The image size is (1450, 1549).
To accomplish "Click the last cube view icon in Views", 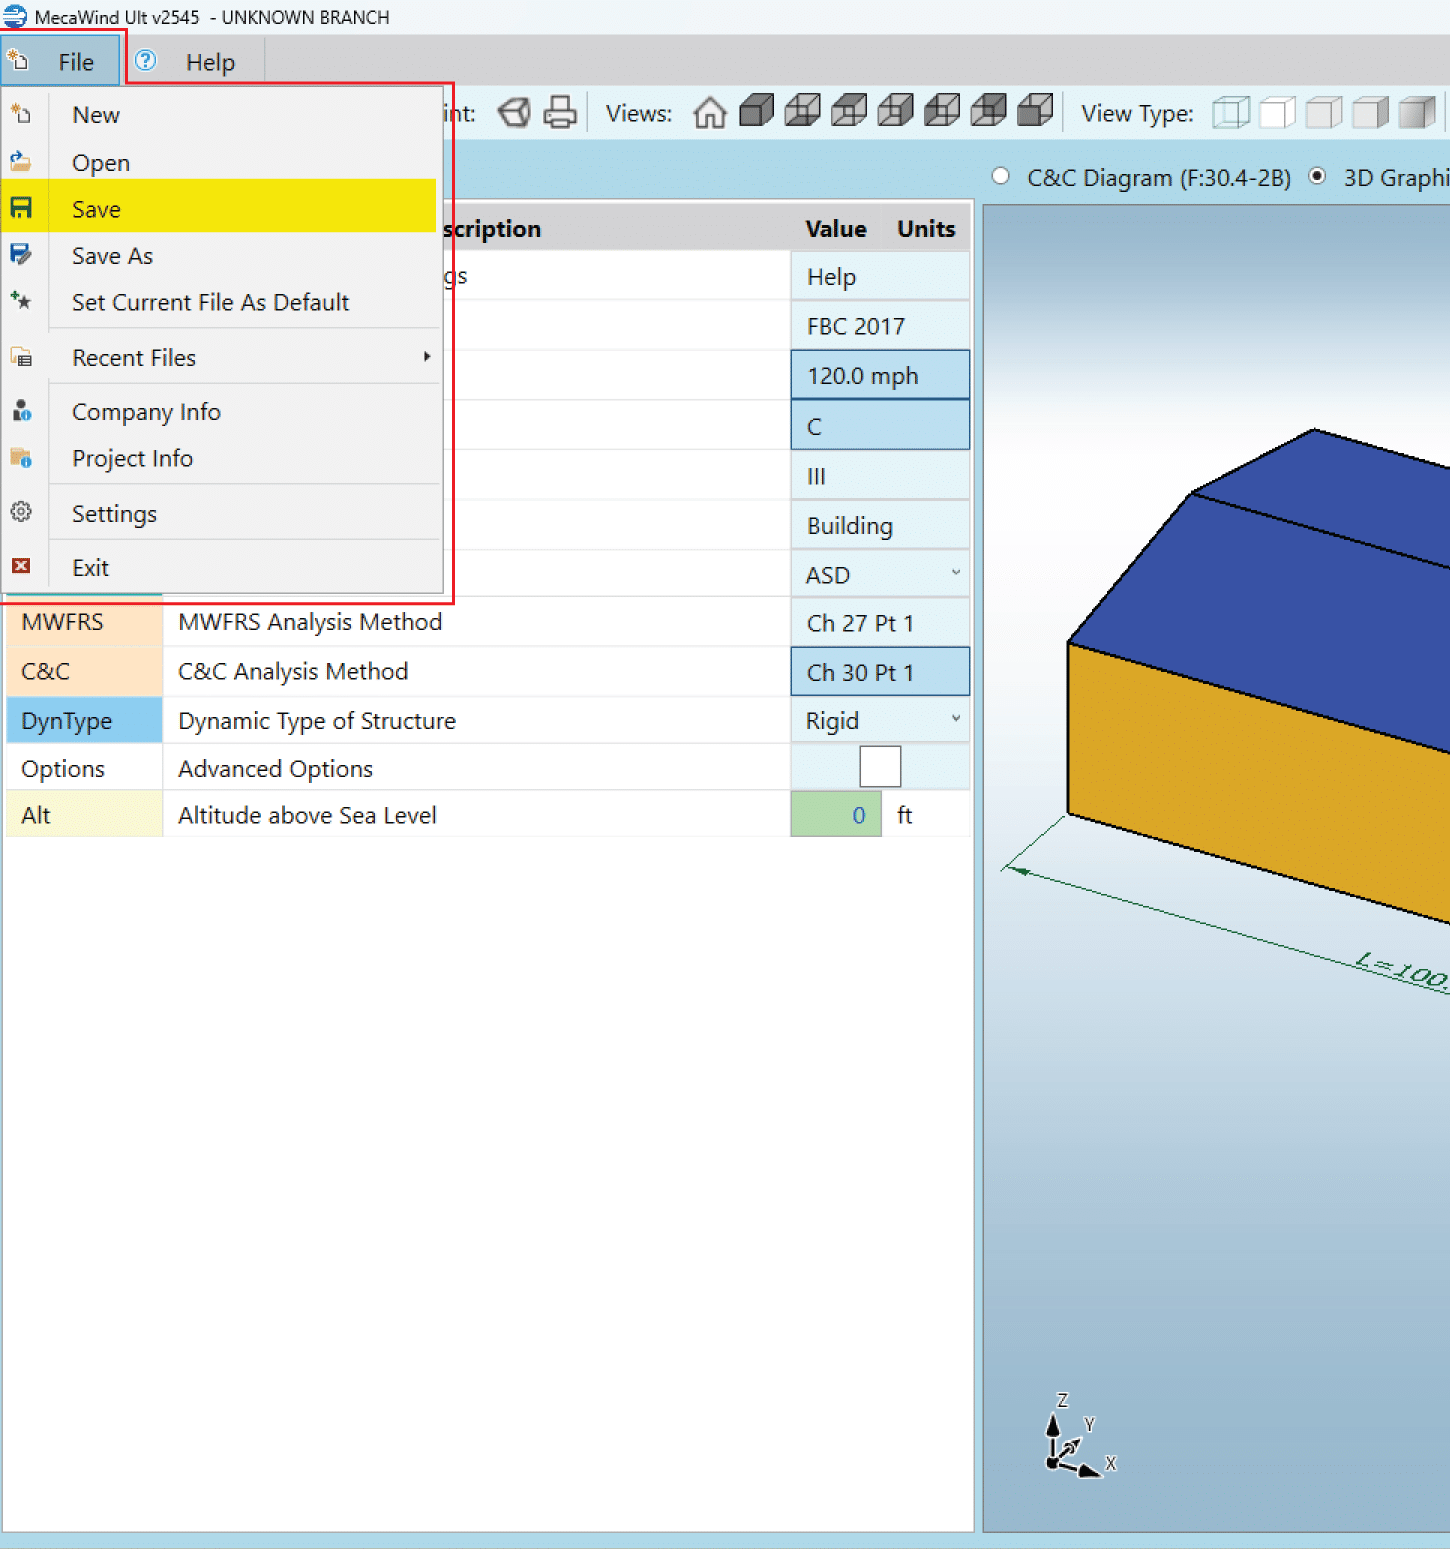I will 1034,111.
